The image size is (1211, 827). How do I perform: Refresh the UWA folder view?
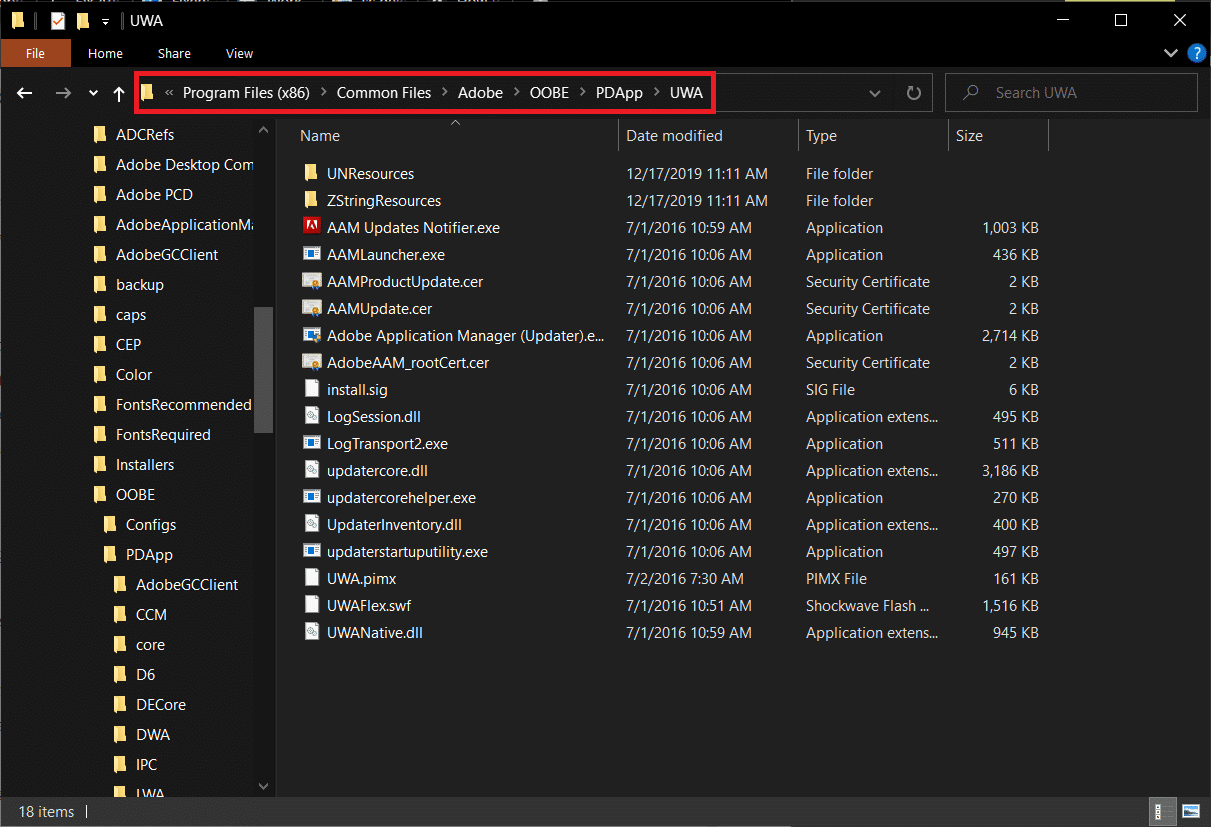pyautogui.click(x=913, y=92)
